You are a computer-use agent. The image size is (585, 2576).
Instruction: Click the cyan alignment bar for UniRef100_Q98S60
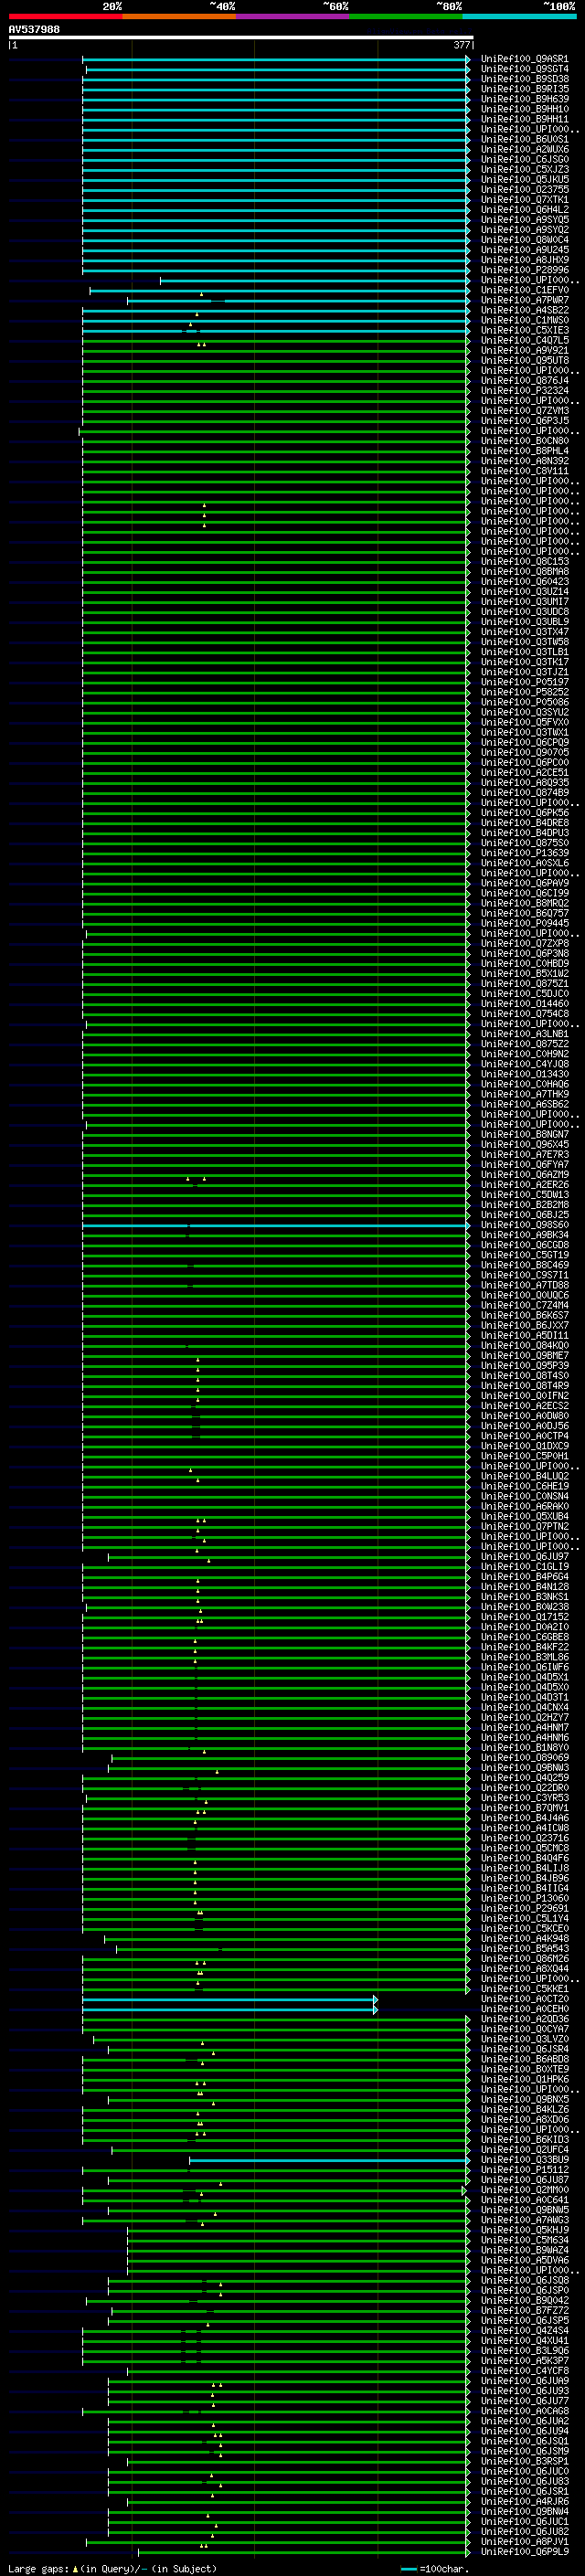[276, 1225]
